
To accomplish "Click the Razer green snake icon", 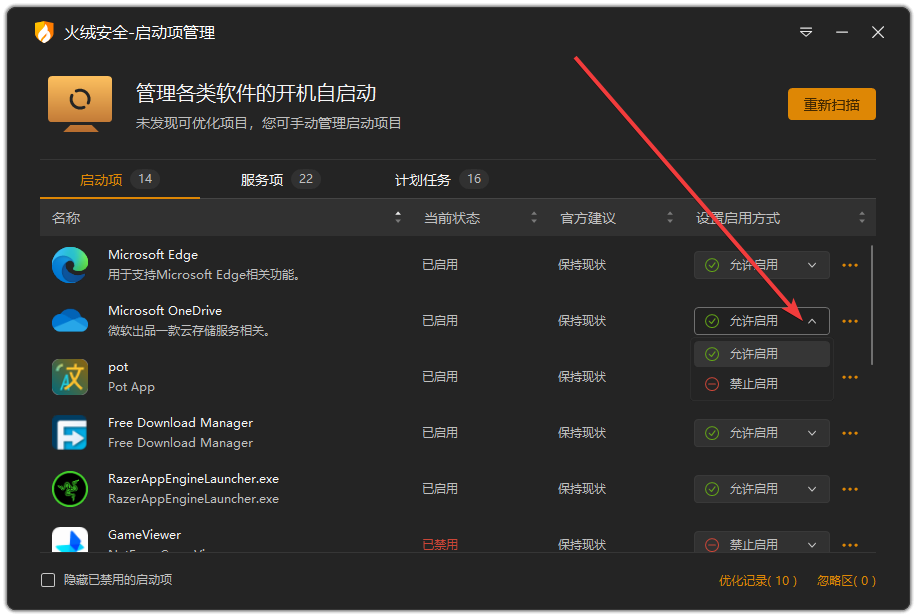I will coord(70,489).
